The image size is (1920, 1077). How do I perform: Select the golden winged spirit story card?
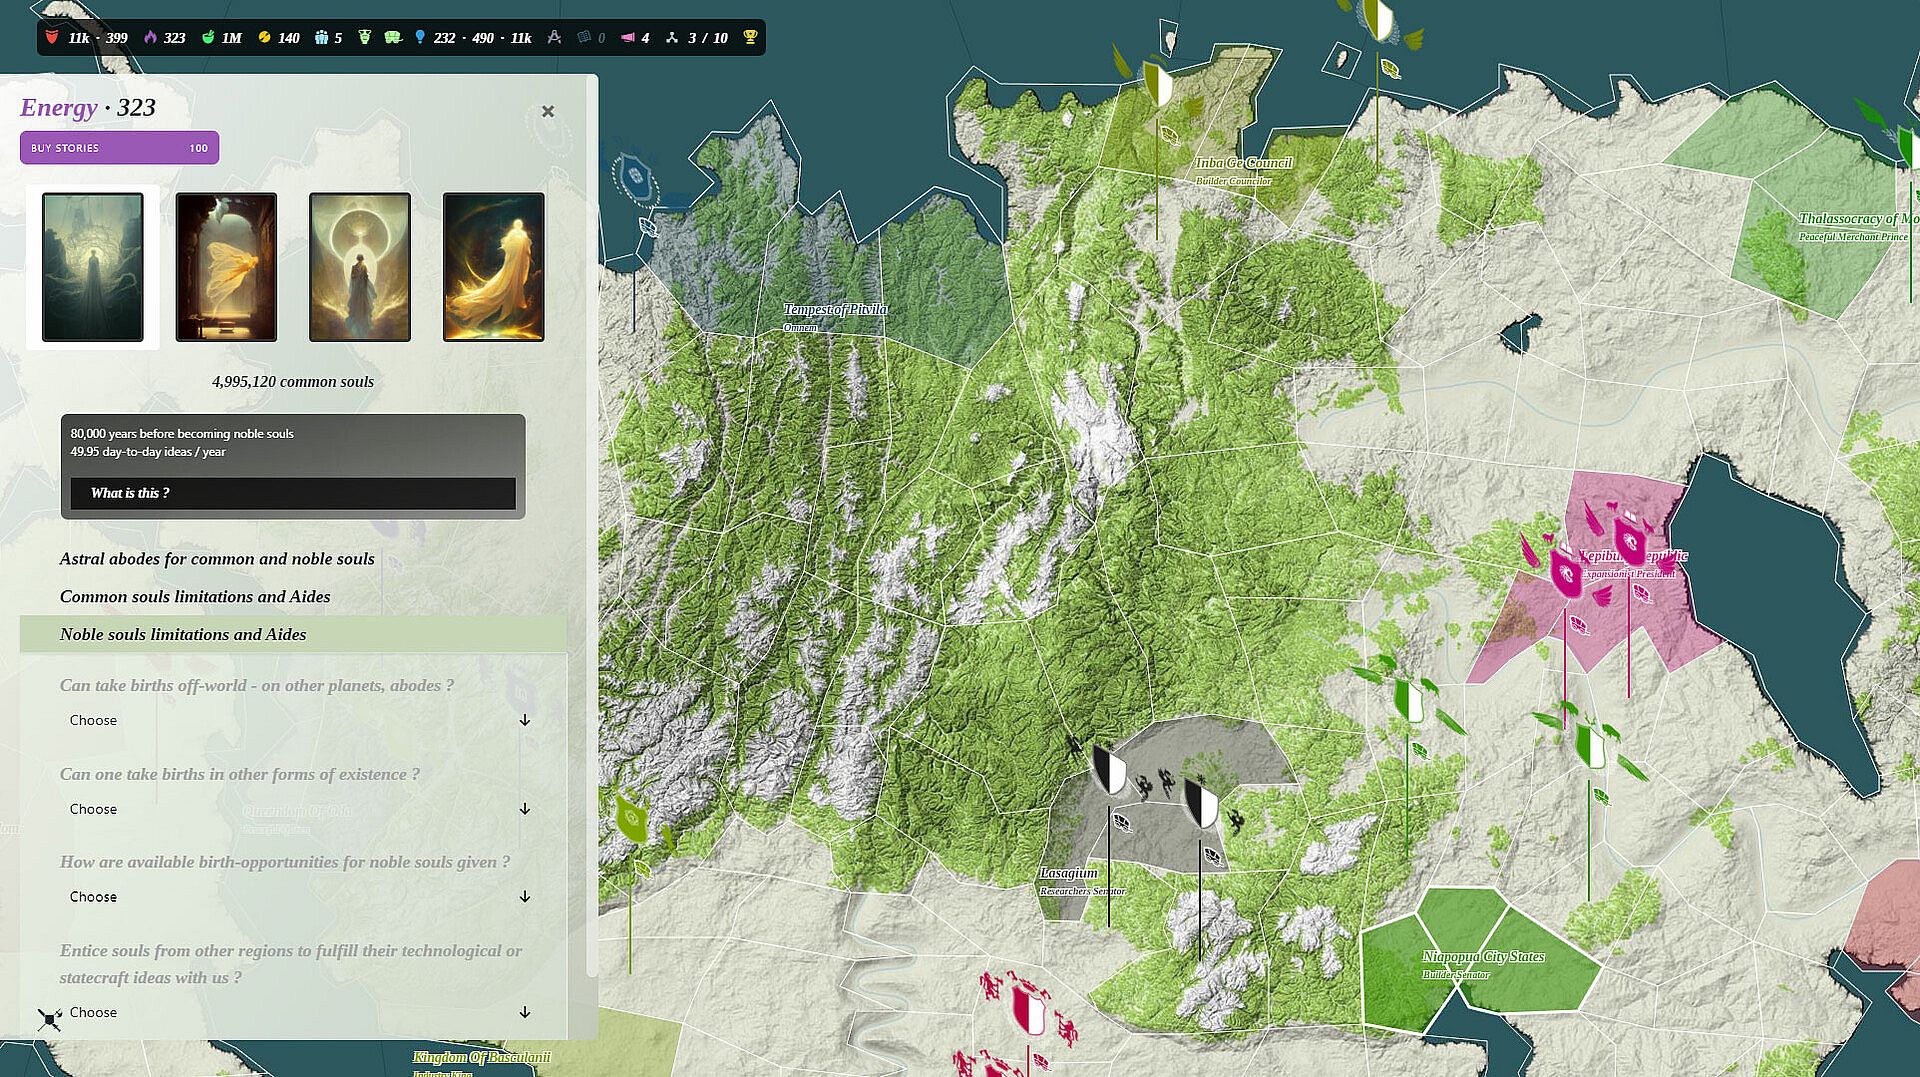tap(226, 267)
